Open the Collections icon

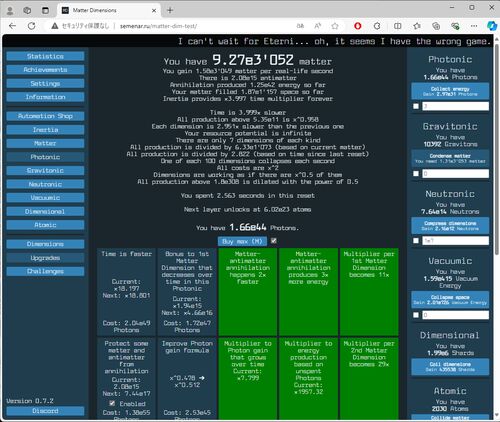tap(436, 26)
